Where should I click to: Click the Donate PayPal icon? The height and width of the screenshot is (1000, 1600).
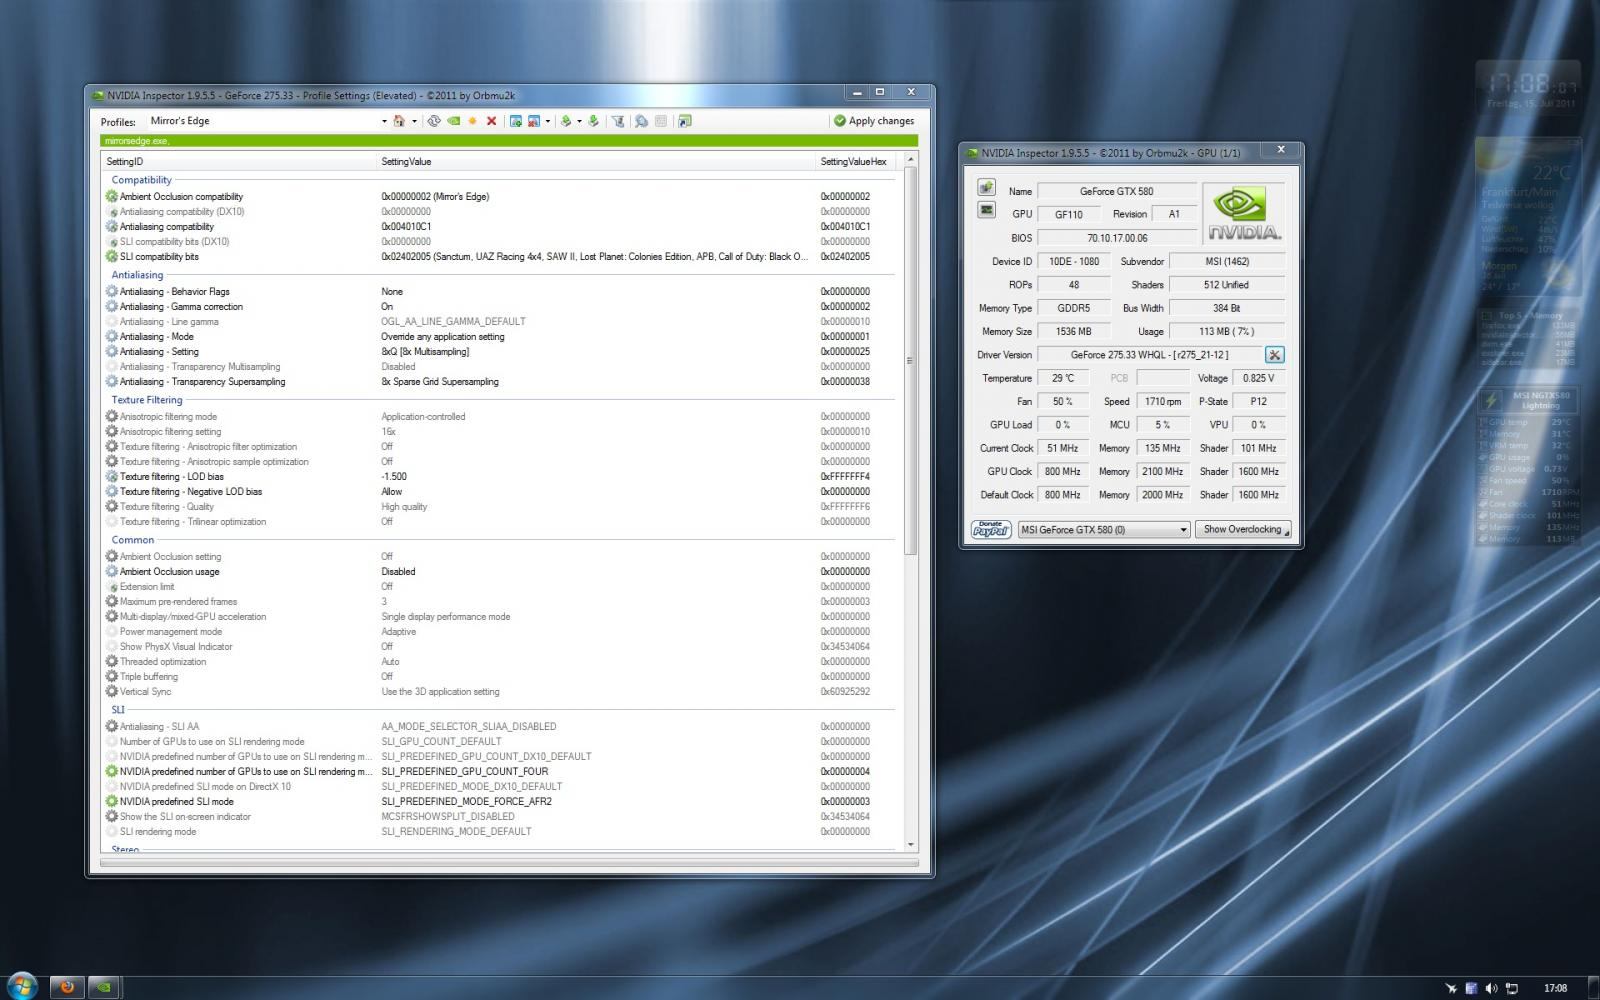pos(991,529)
